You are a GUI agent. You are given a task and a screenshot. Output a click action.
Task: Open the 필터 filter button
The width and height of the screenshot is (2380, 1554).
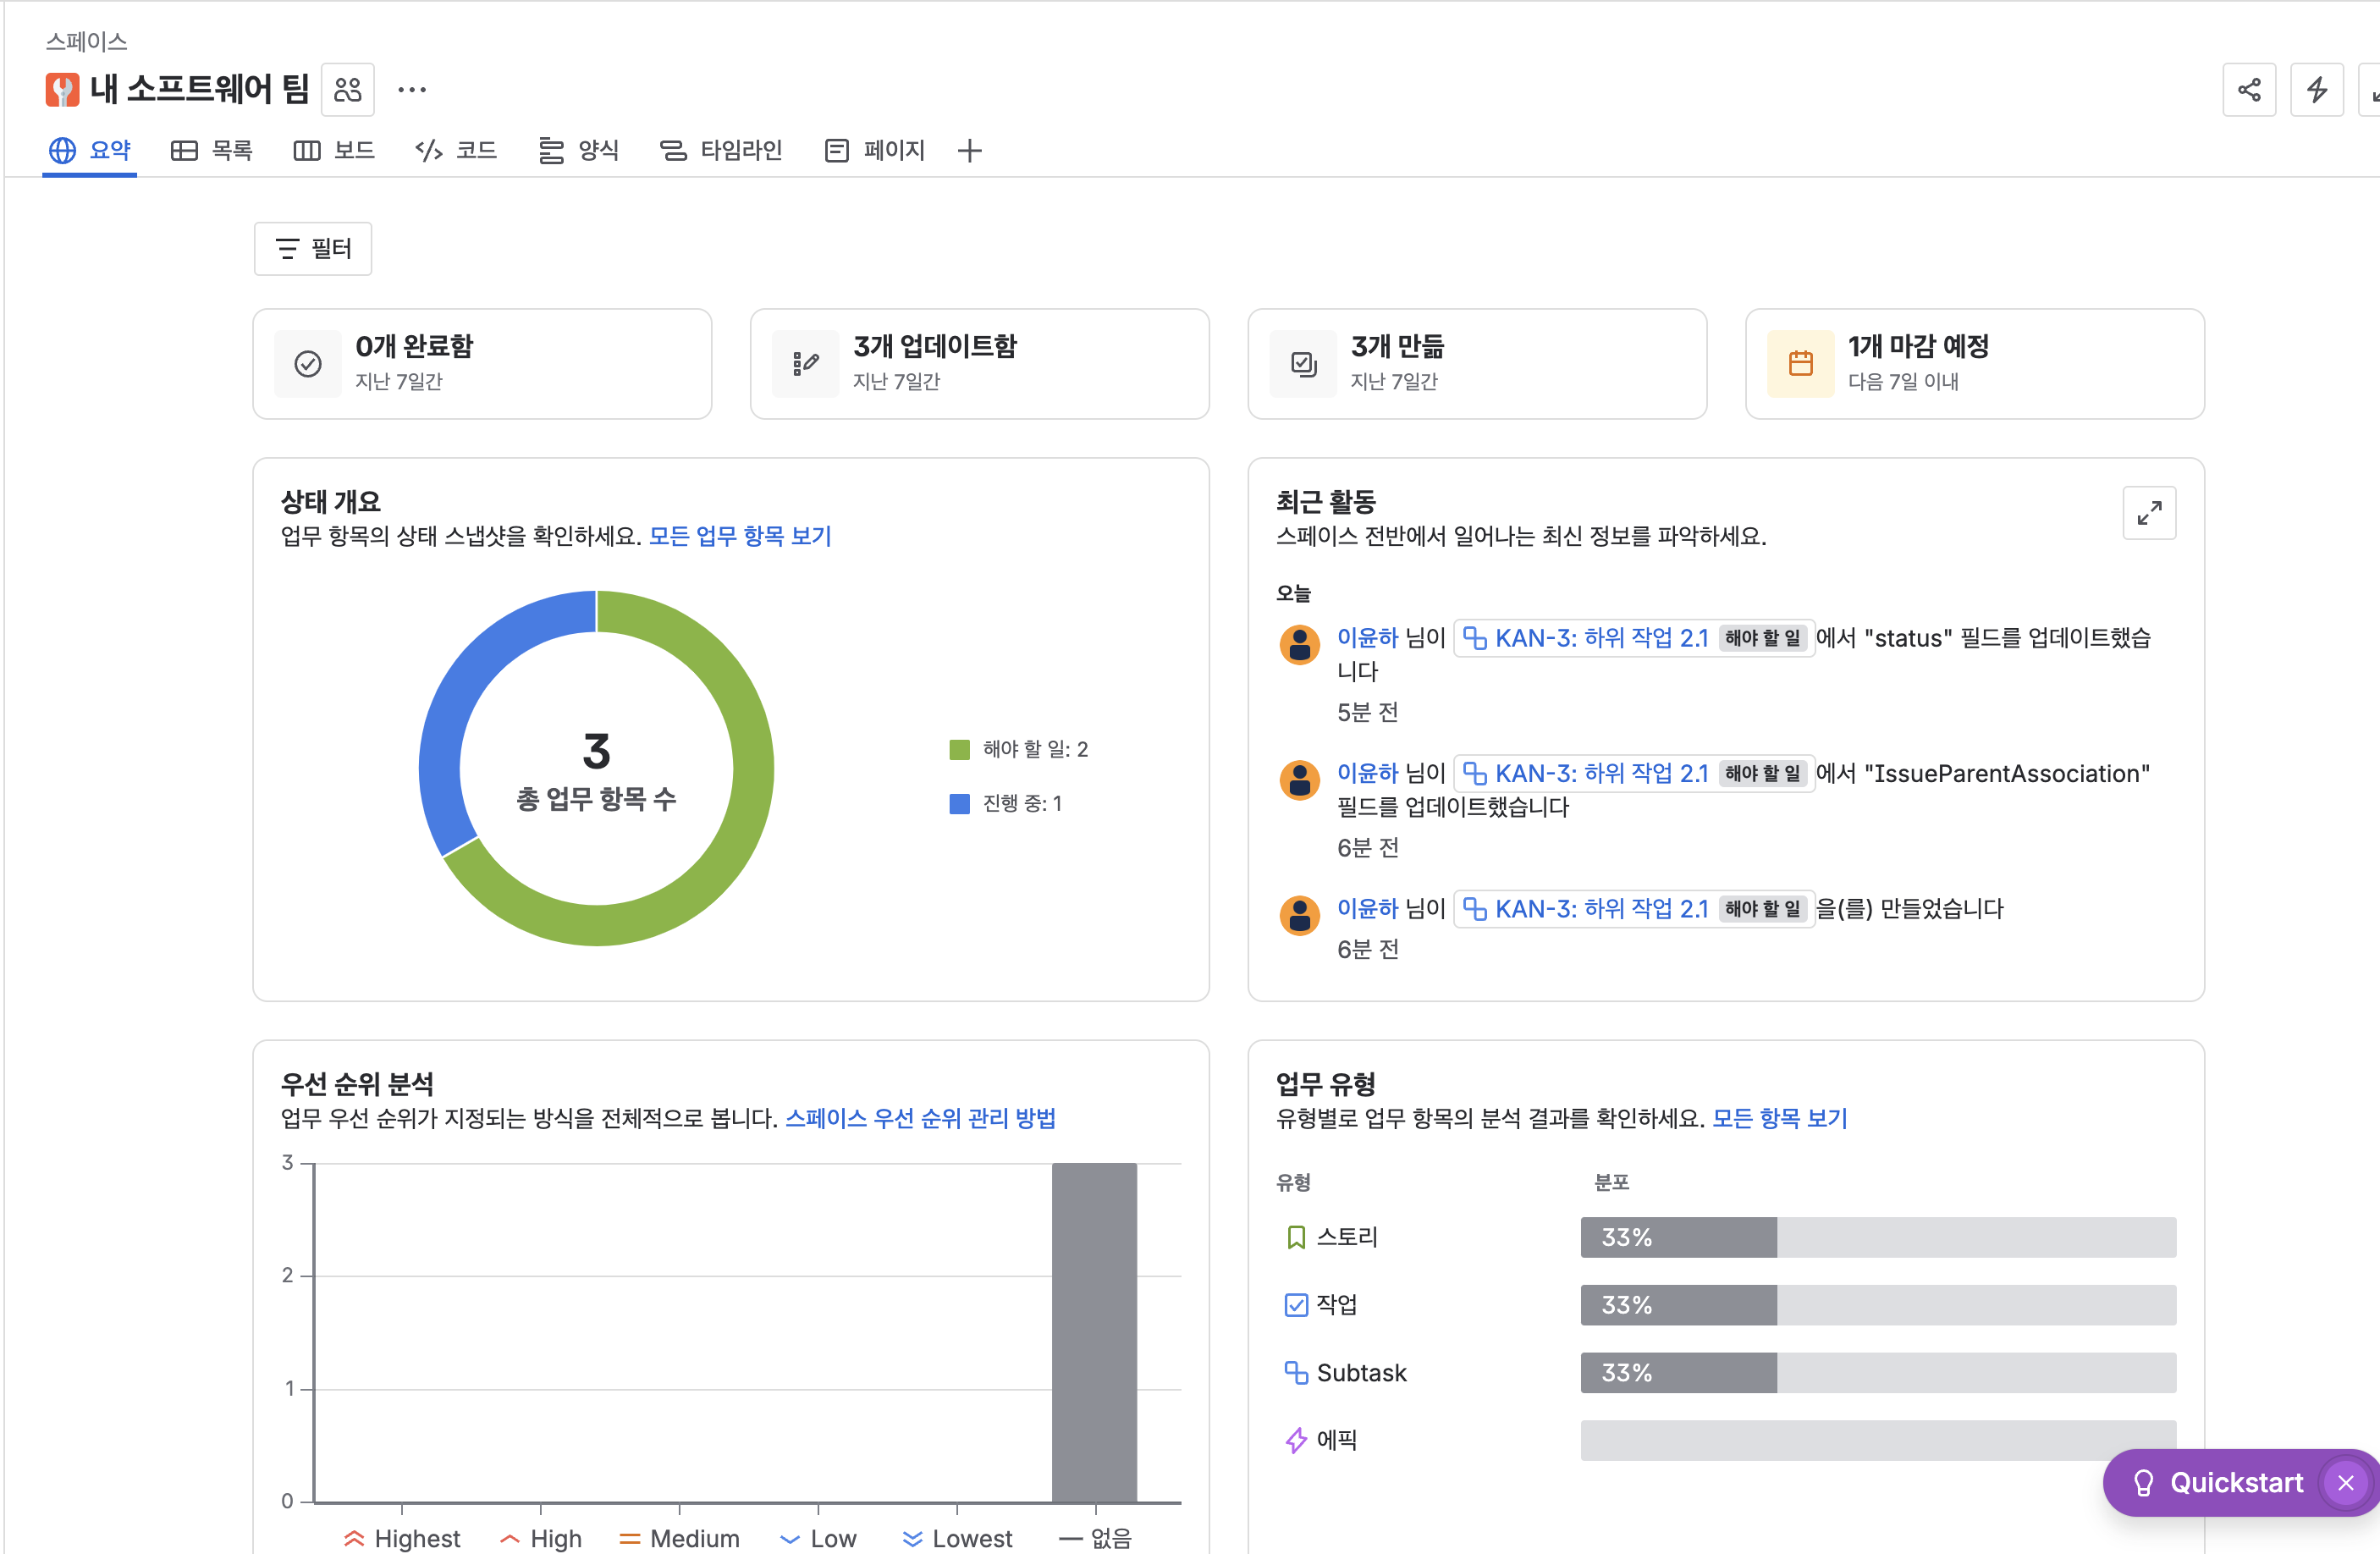pyautogui.click(x=313, y=249)
